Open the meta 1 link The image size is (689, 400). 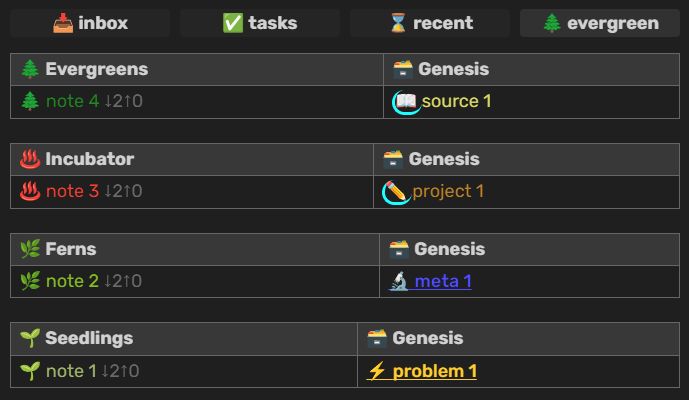pos(442,281)
